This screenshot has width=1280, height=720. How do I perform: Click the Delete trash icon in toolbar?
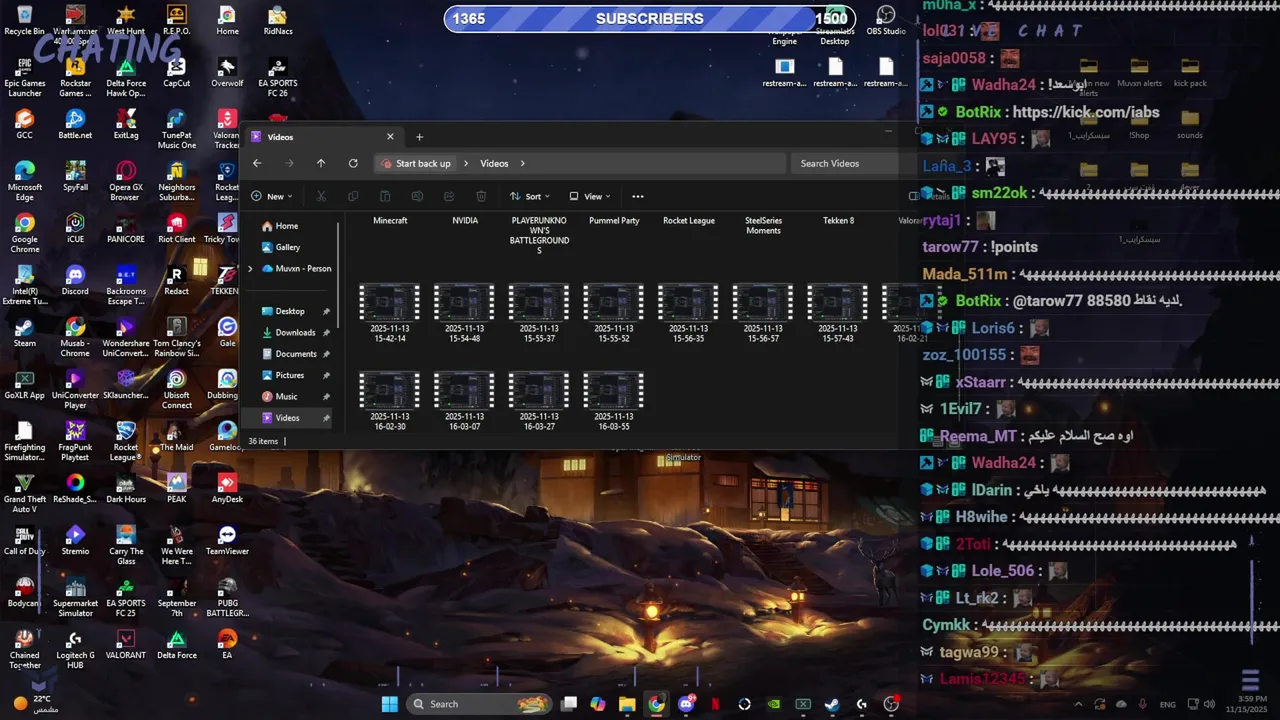481,196
